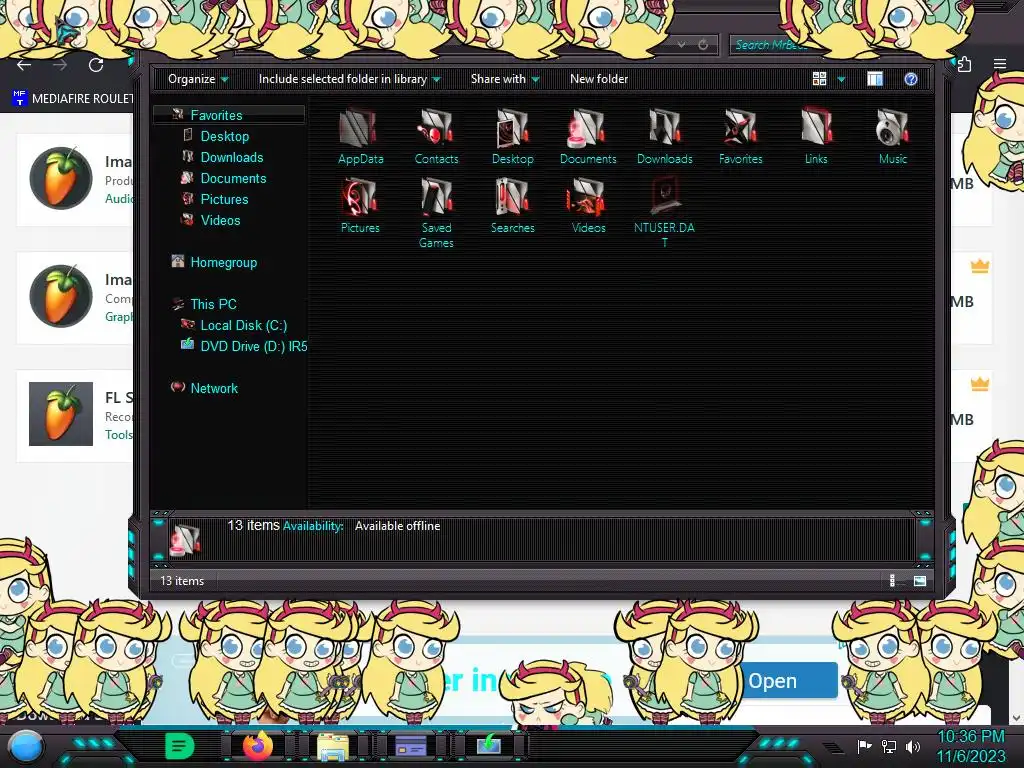Click the Open button in browser ad
1024x768 pixels.
[x=788, y=680]
